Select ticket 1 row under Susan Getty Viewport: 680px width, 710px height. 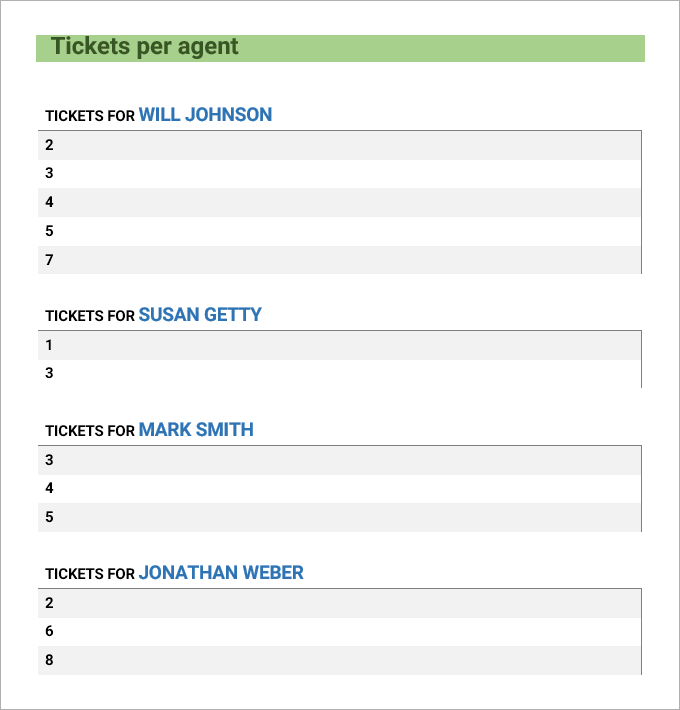click(339, 345)
